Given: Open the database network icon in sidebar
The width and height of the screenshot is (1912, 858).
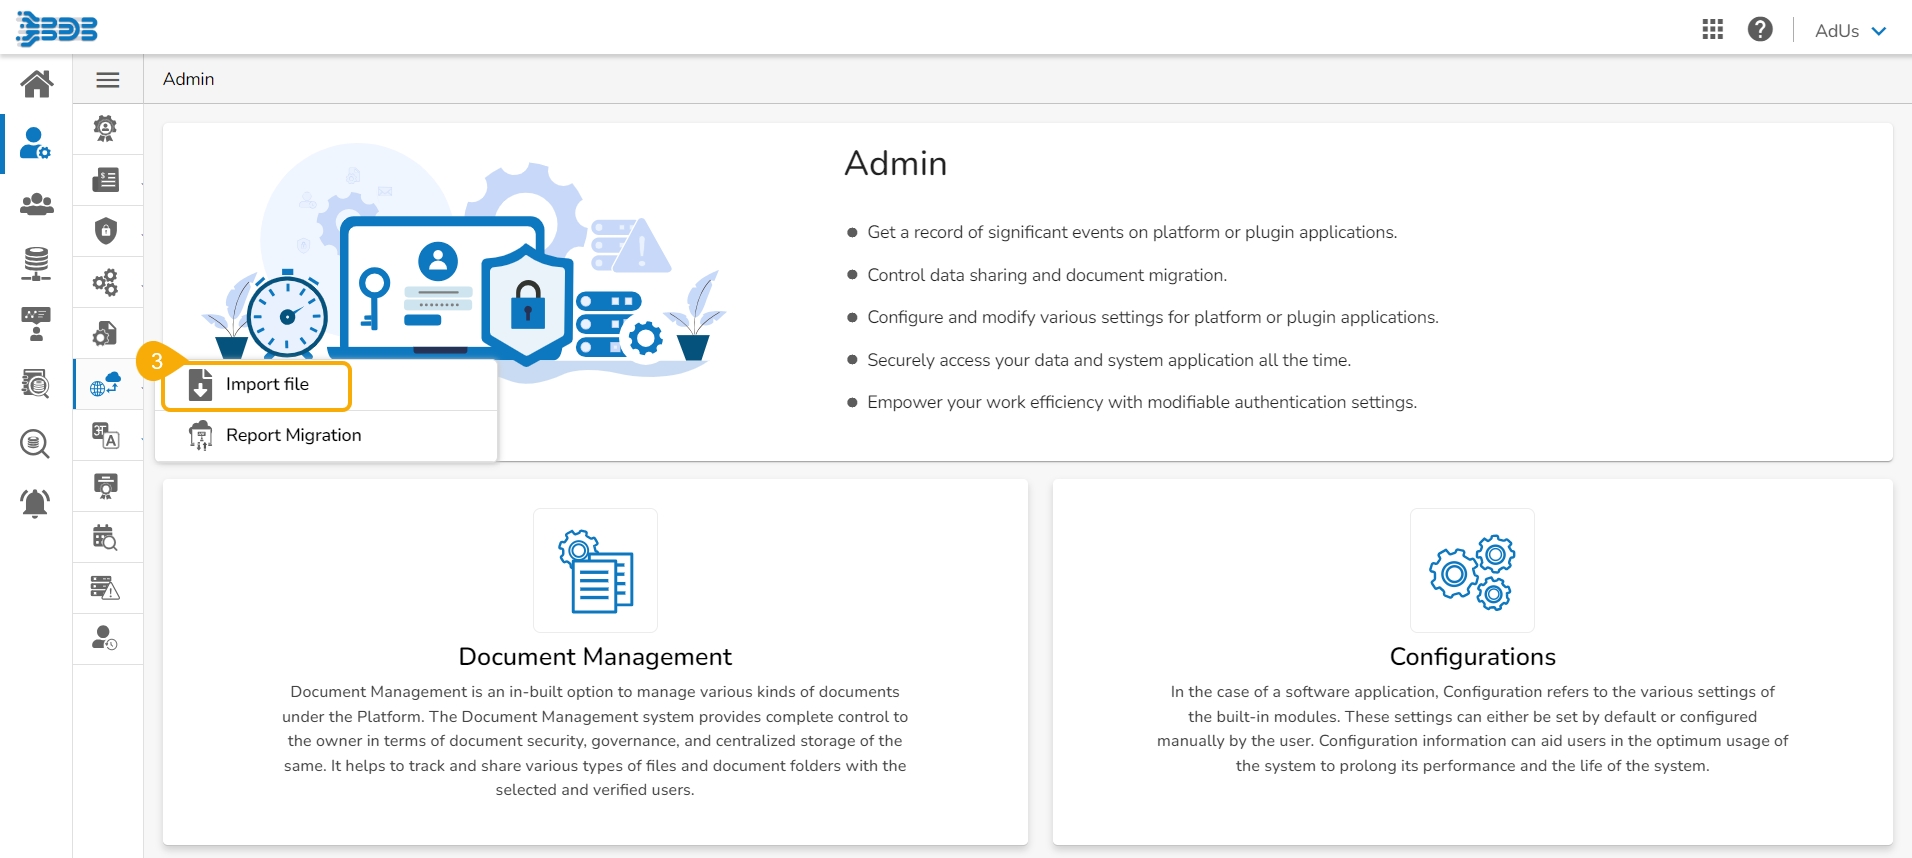Looking at the screenshot, I should [x=36, y=264].
